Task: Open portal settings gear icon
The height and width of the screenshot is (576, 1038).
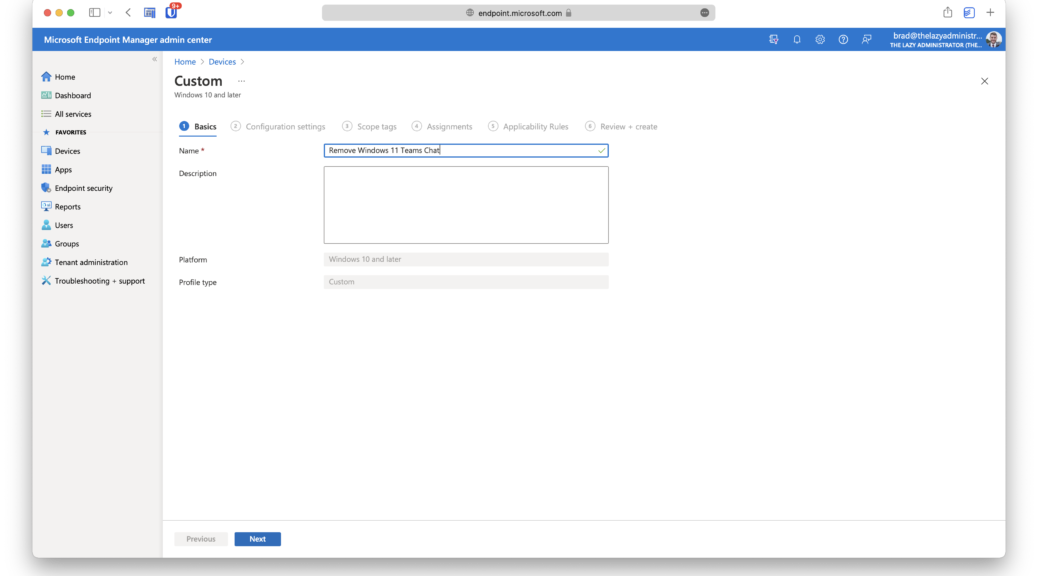Action: [820, 40]
